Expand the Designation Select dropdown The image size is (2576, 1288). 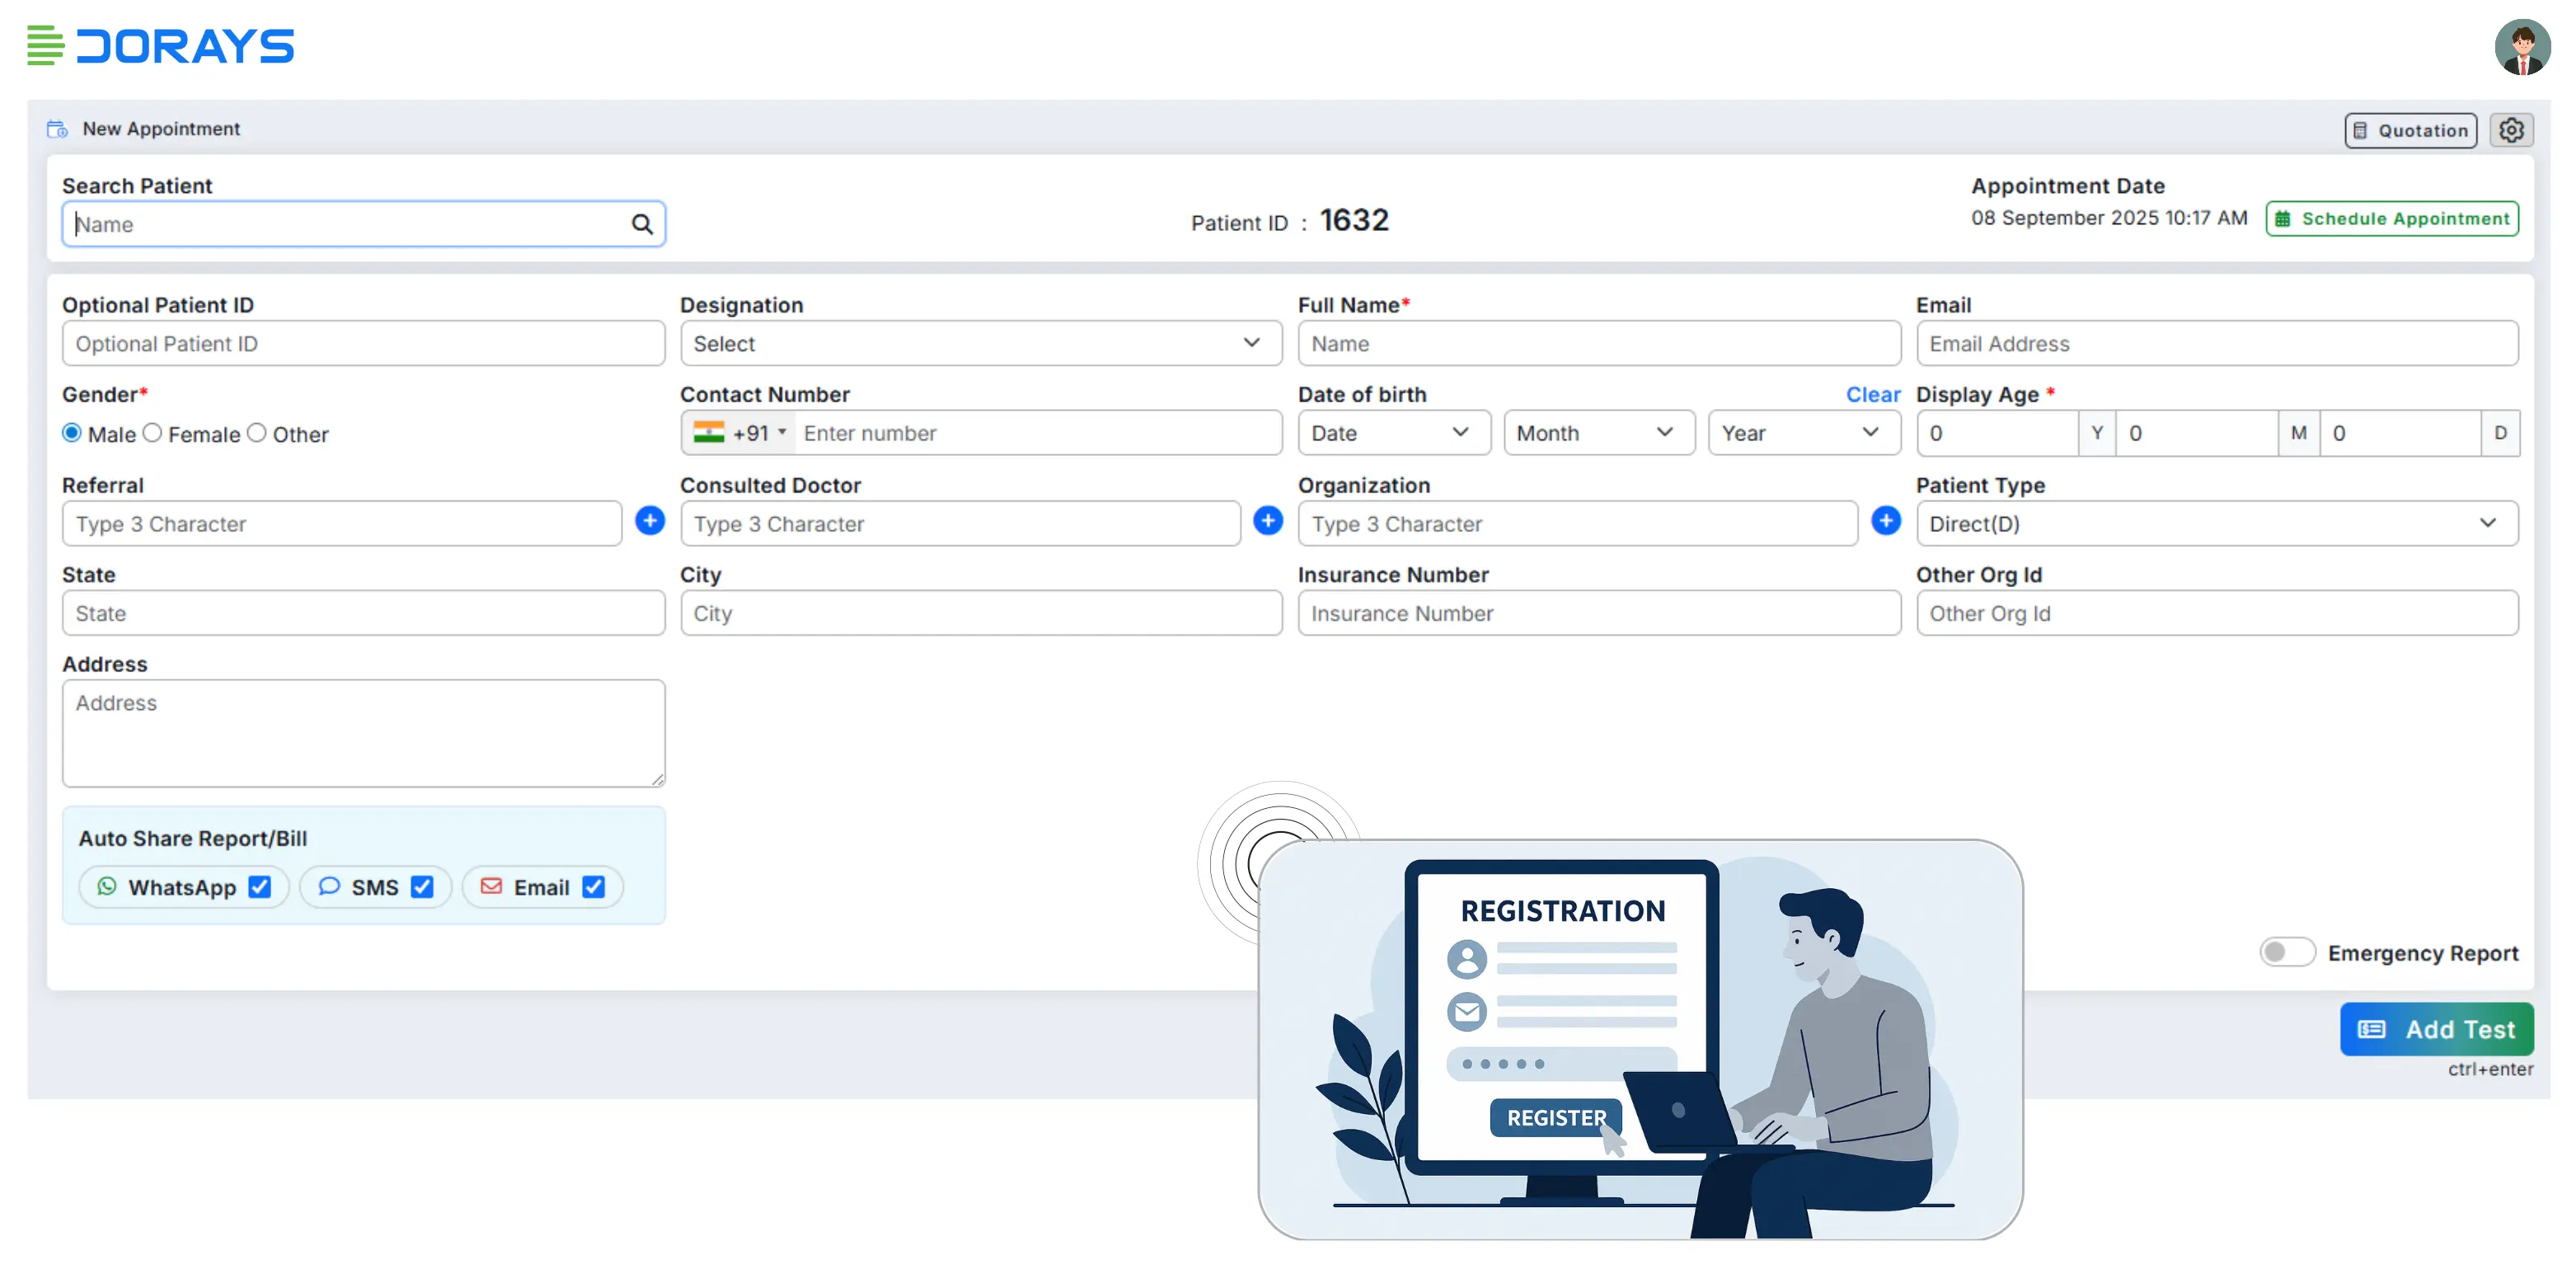pos(980,343)
